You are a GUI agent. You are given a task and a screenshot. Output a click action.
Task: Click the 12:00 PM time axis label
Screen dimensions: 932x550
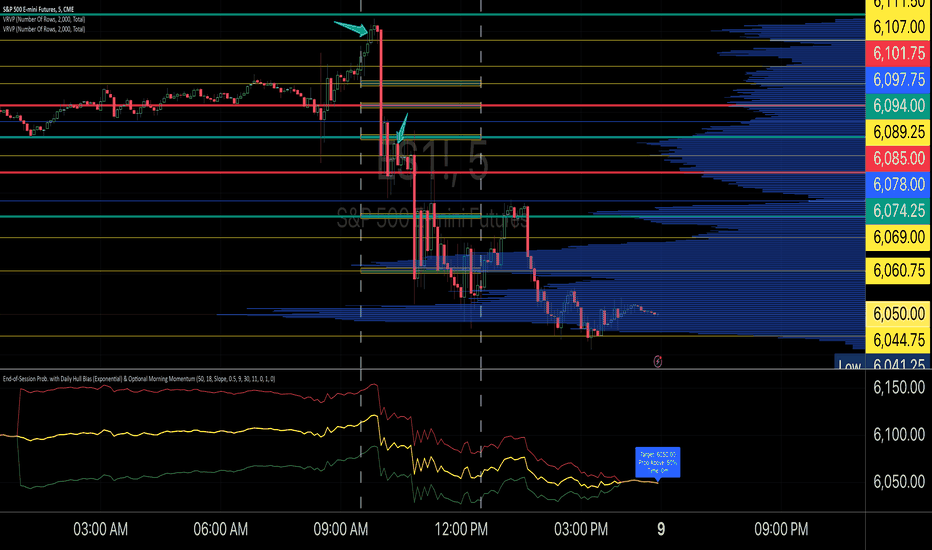(461, 529)
